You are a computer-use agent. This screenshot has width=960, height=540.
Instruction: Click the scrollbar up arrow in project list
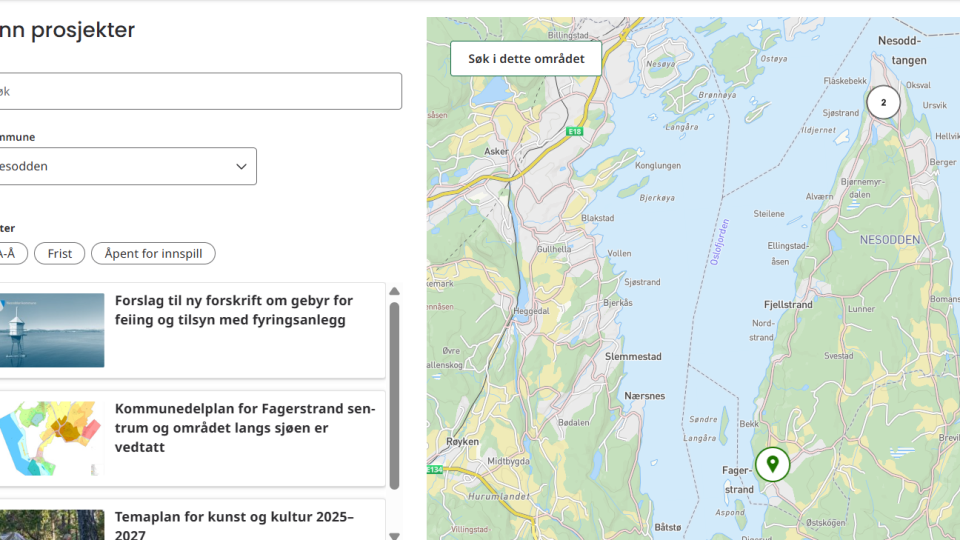coord(394,291)
